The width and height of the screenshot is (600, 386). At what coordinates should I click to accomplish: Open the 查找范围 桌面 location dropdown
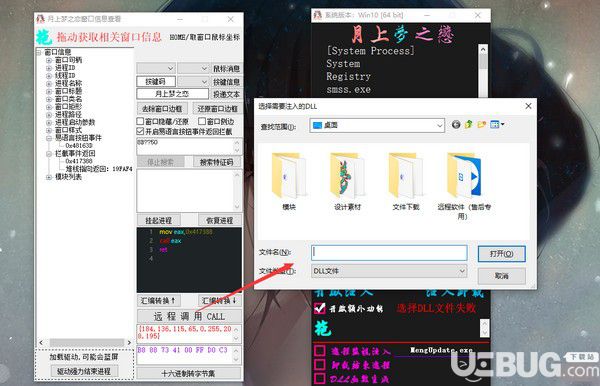[377, 125]
